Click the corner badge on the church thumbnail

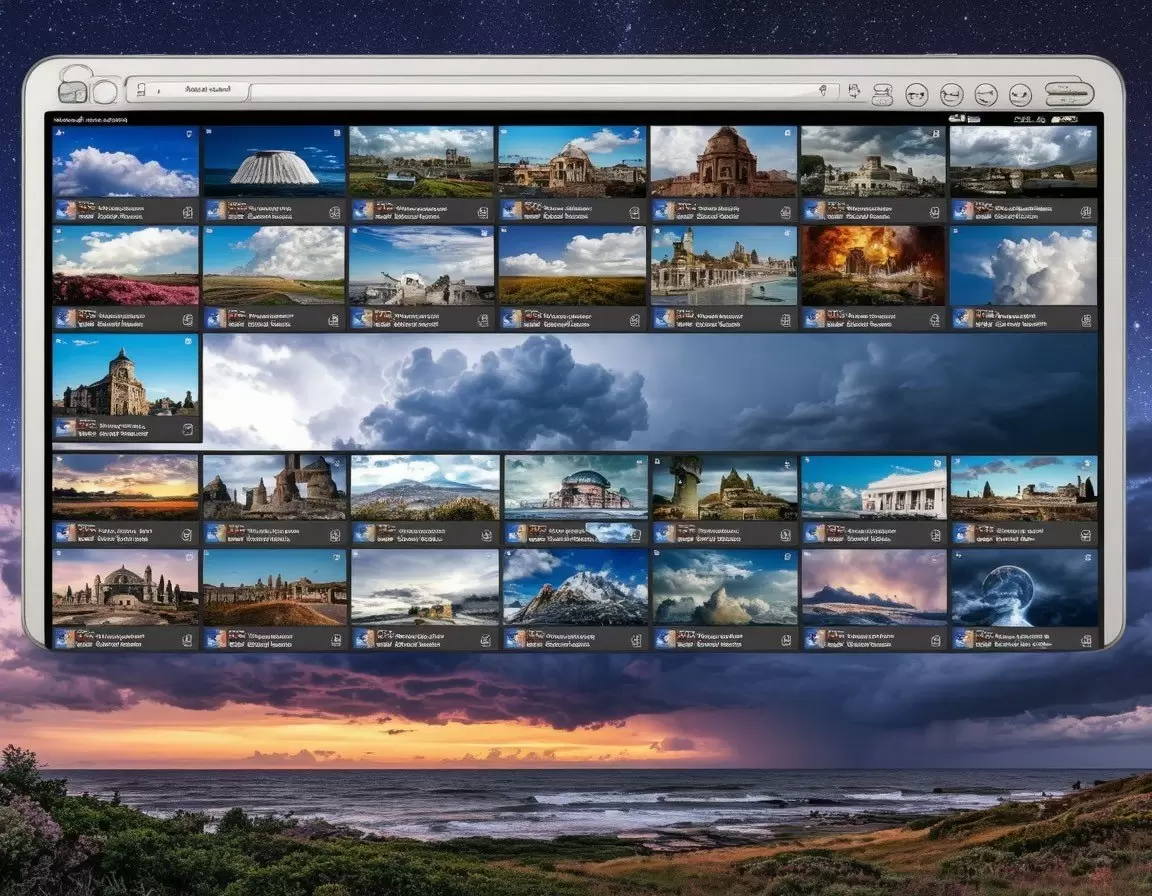tap(189, 343)
